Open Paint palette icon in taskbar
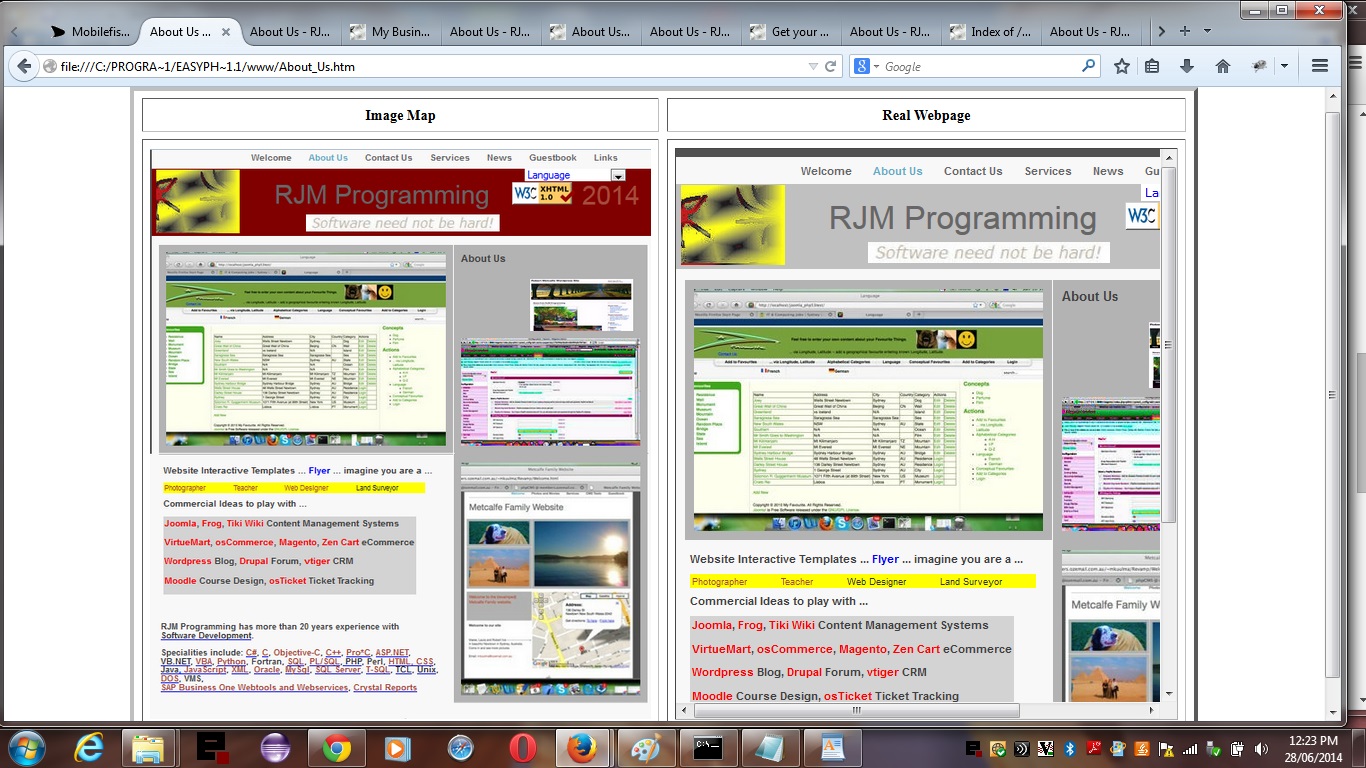 [646, 747]
